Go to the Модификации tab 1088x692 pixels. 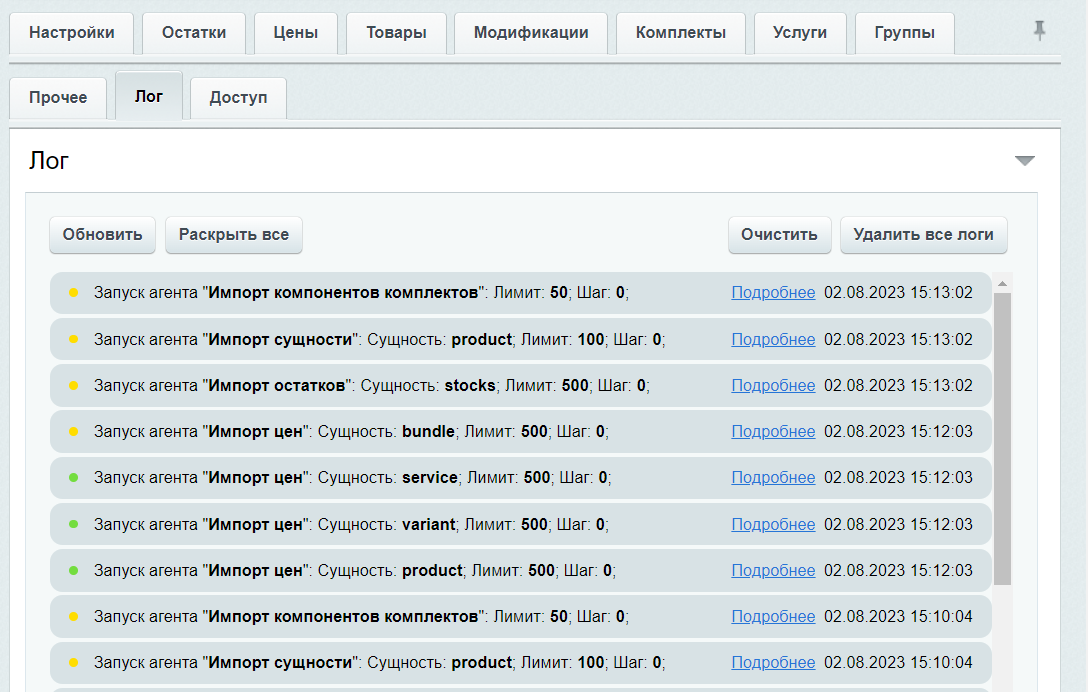[530, 33]
